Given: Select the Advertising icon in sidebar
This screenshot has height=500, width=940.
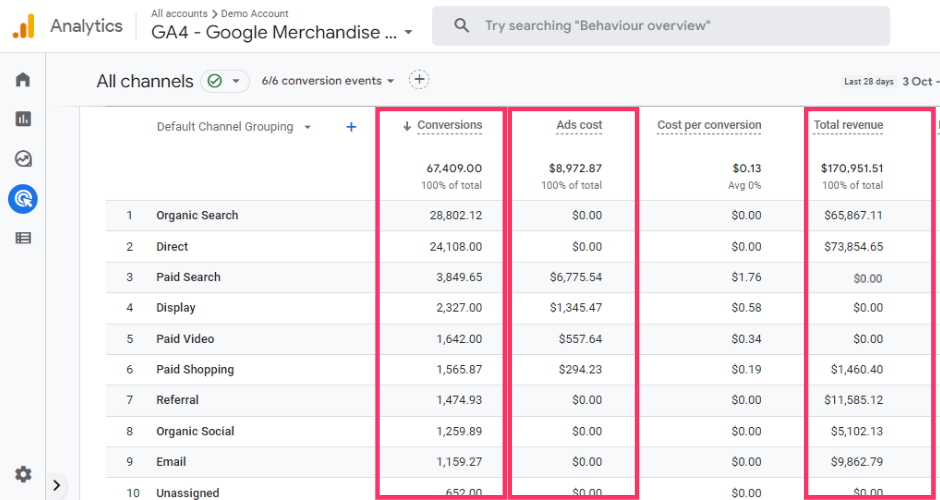Looking at the screenshot, I should [x=22, y=199].
